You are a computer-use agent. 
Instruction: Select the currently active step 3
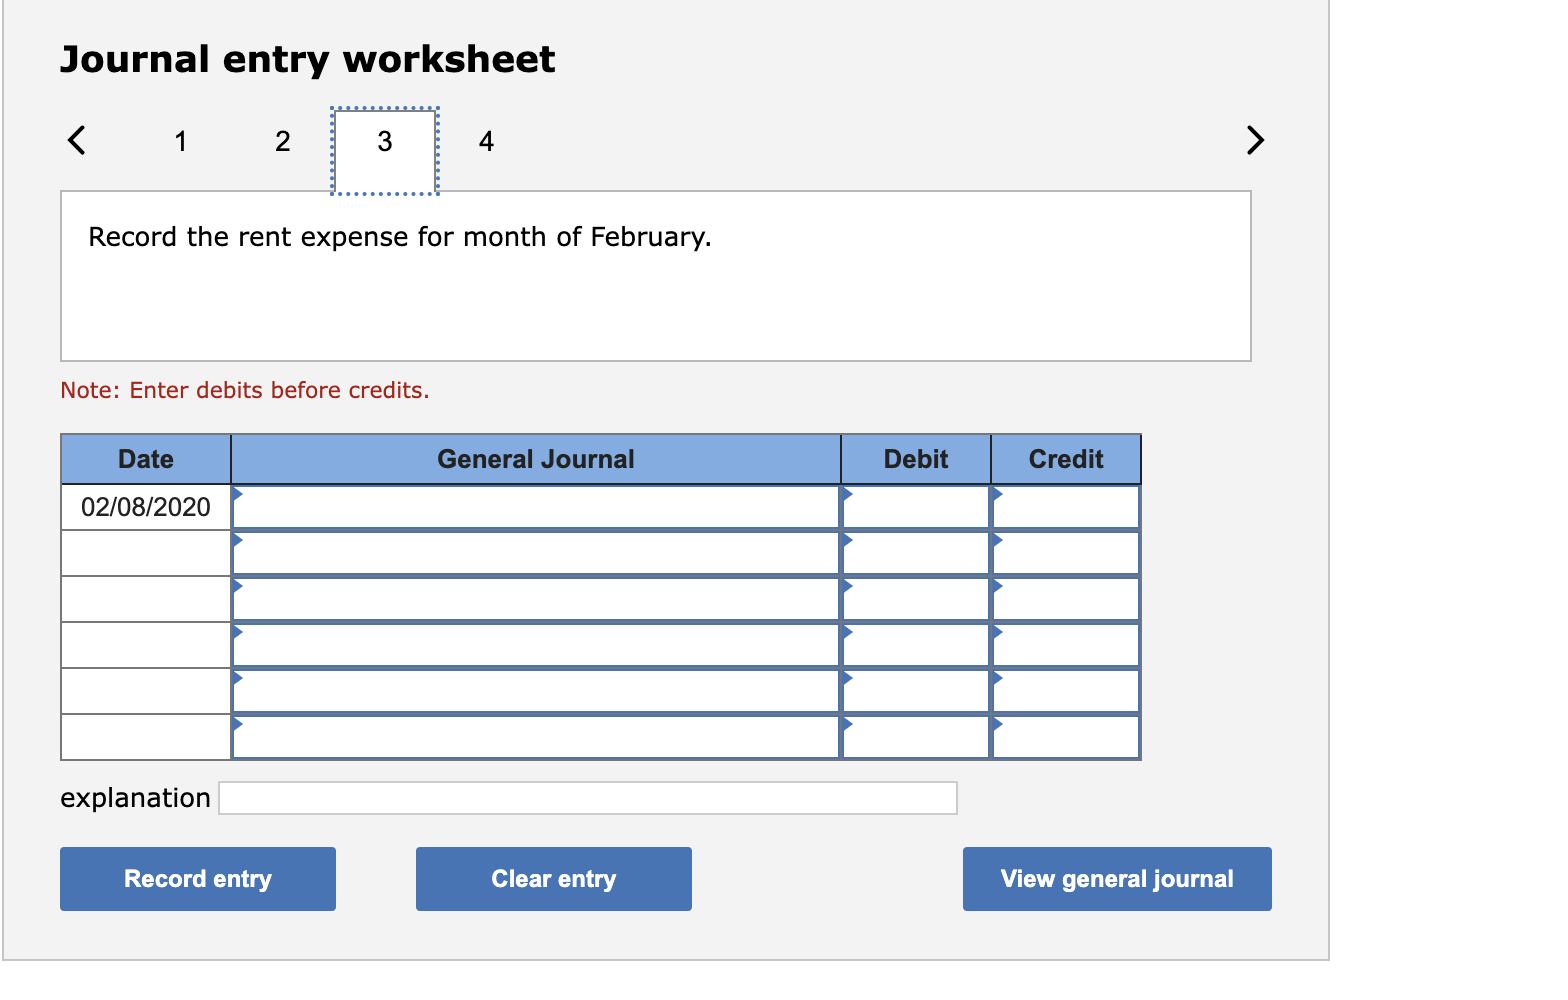coord(384,144)
